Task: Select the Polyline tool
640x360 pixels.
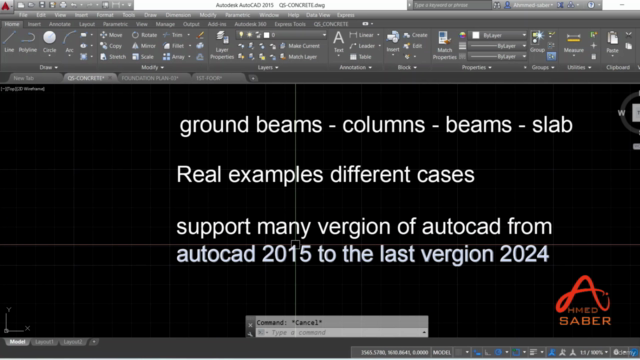Action: tap(28, 42)
